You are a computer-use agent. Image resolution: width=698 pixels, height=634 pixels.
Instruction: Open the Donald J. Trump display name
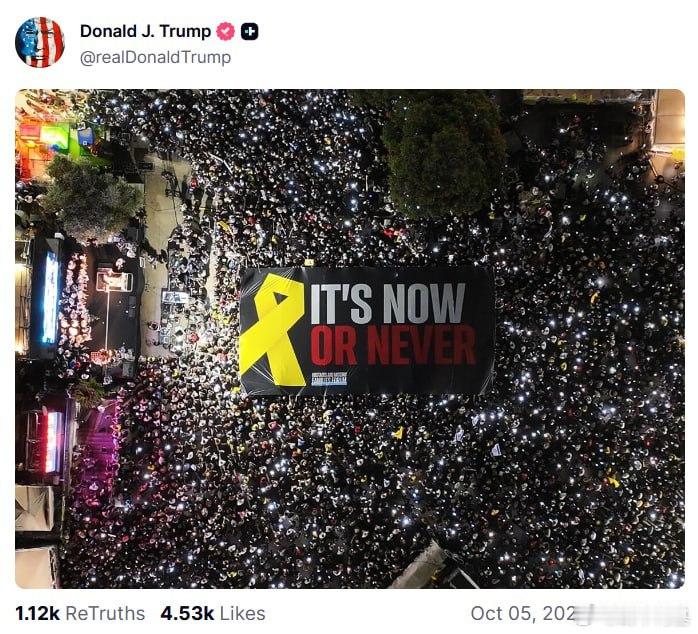pyautogui.click(x=145, y=31)
